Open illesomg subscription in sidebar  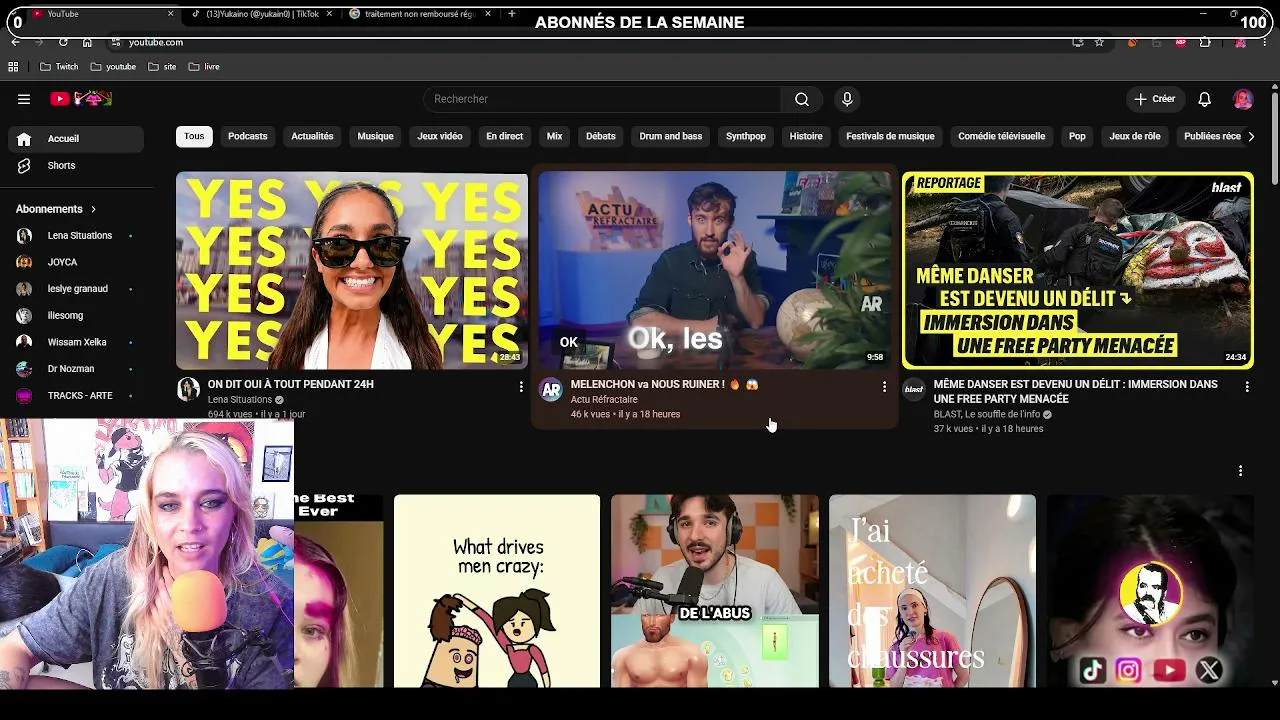[76, 316]
